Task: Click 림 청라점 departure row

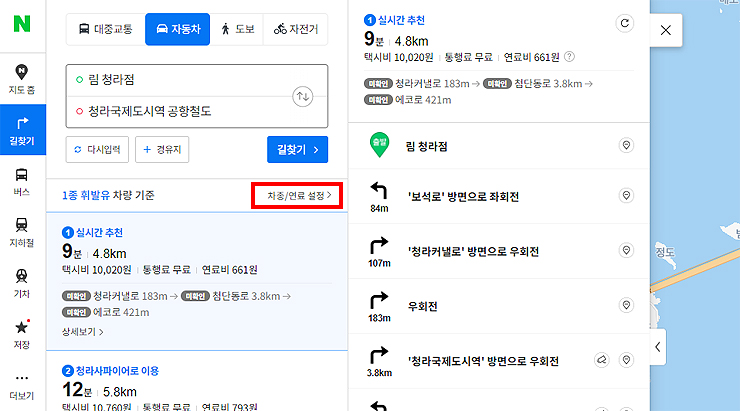Action: pos(499,146)
